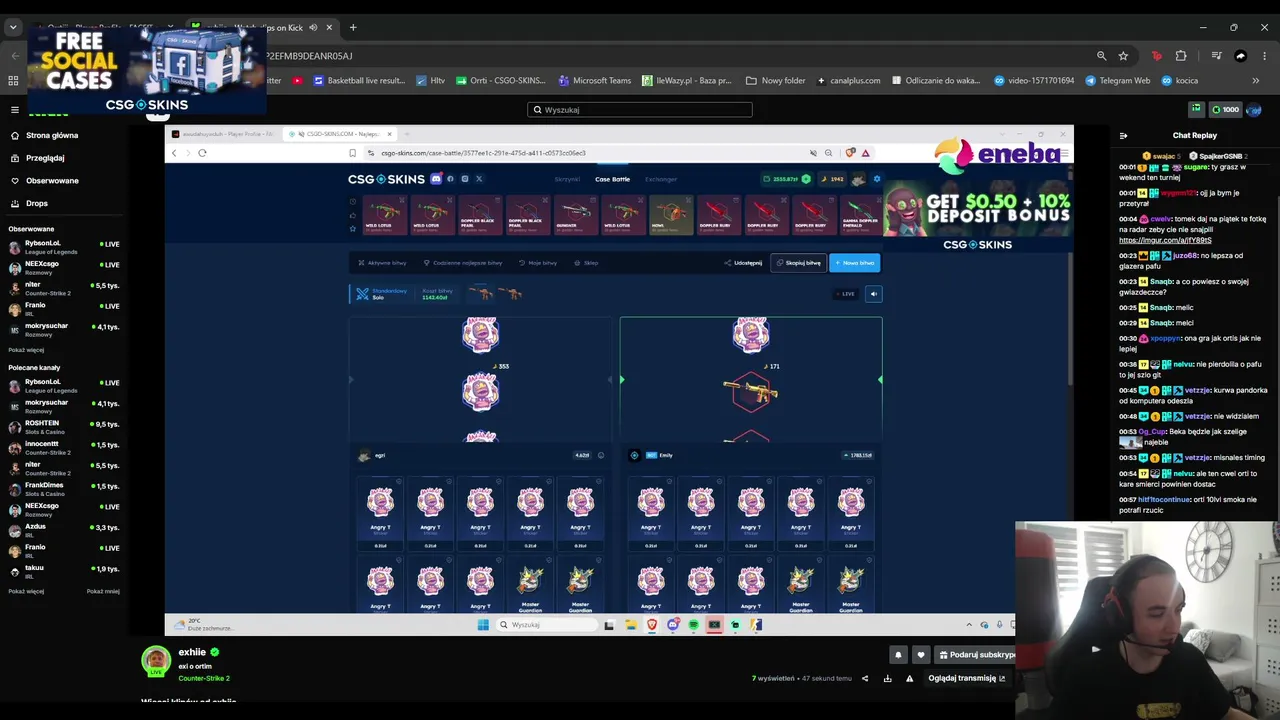1280x720 pixels.
Task: Open the canalplus.com bookmark
Action: tap(849, 80)
